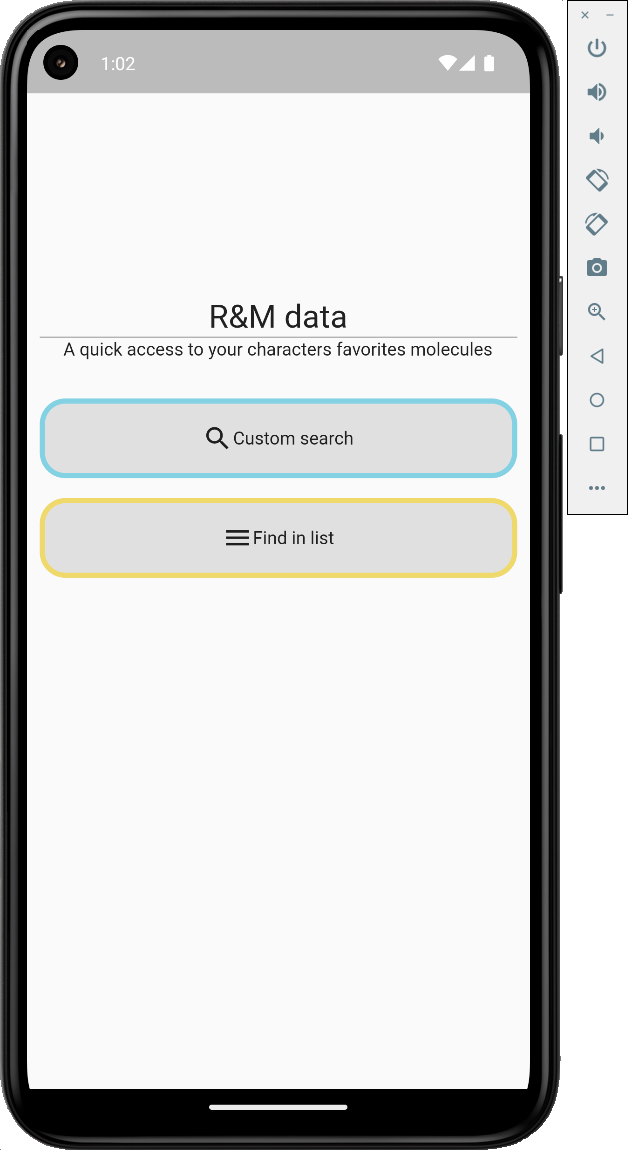The width and height of the screenshot is (628, 1151).
Task: Open the Find in list button
Action: tap(279, 538)
